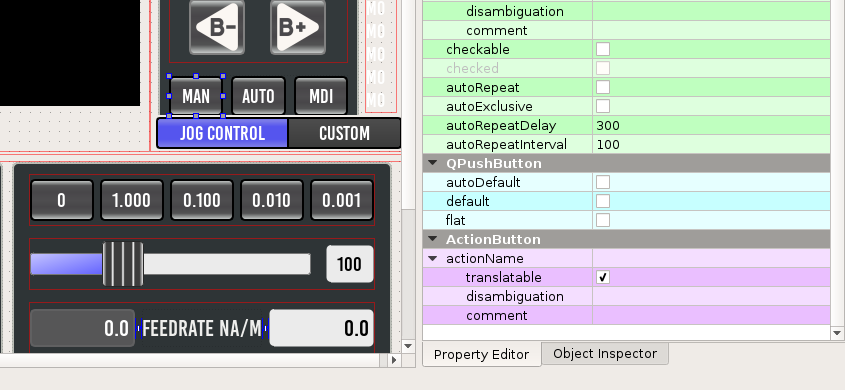Screen dimensions: 845x390
Task: Collapse the actionName property row
Action: click(x=432, y=259)
